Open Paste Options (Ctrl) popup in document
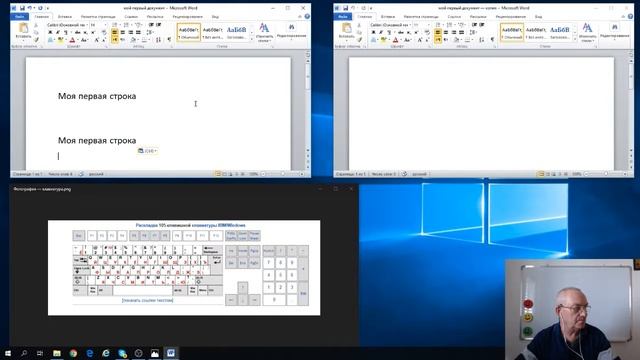 pyautogui.click(x=147, y=151)
